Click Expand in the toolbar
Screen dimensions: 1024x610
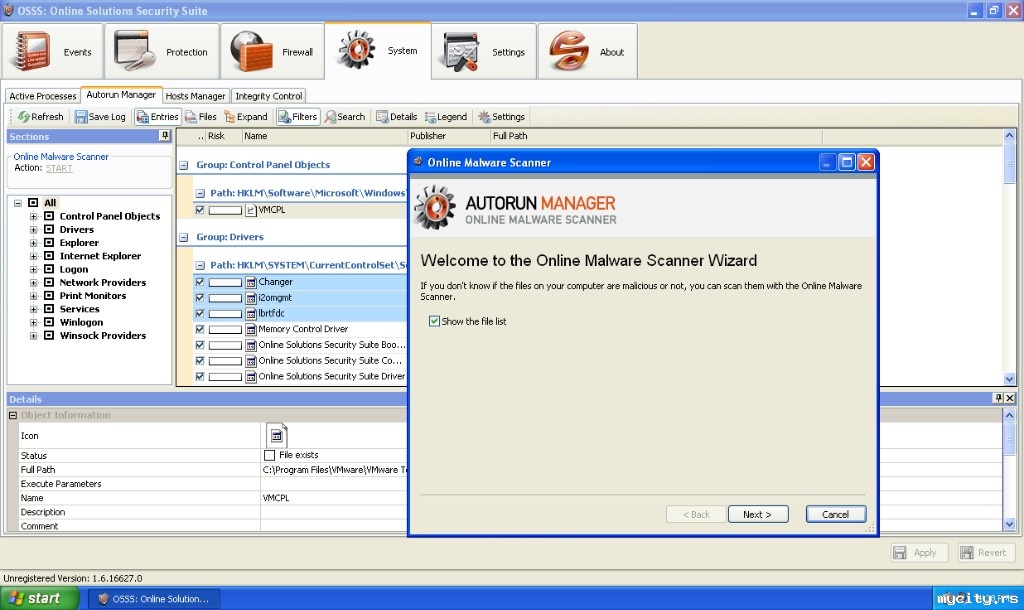(x=246, y=116)
